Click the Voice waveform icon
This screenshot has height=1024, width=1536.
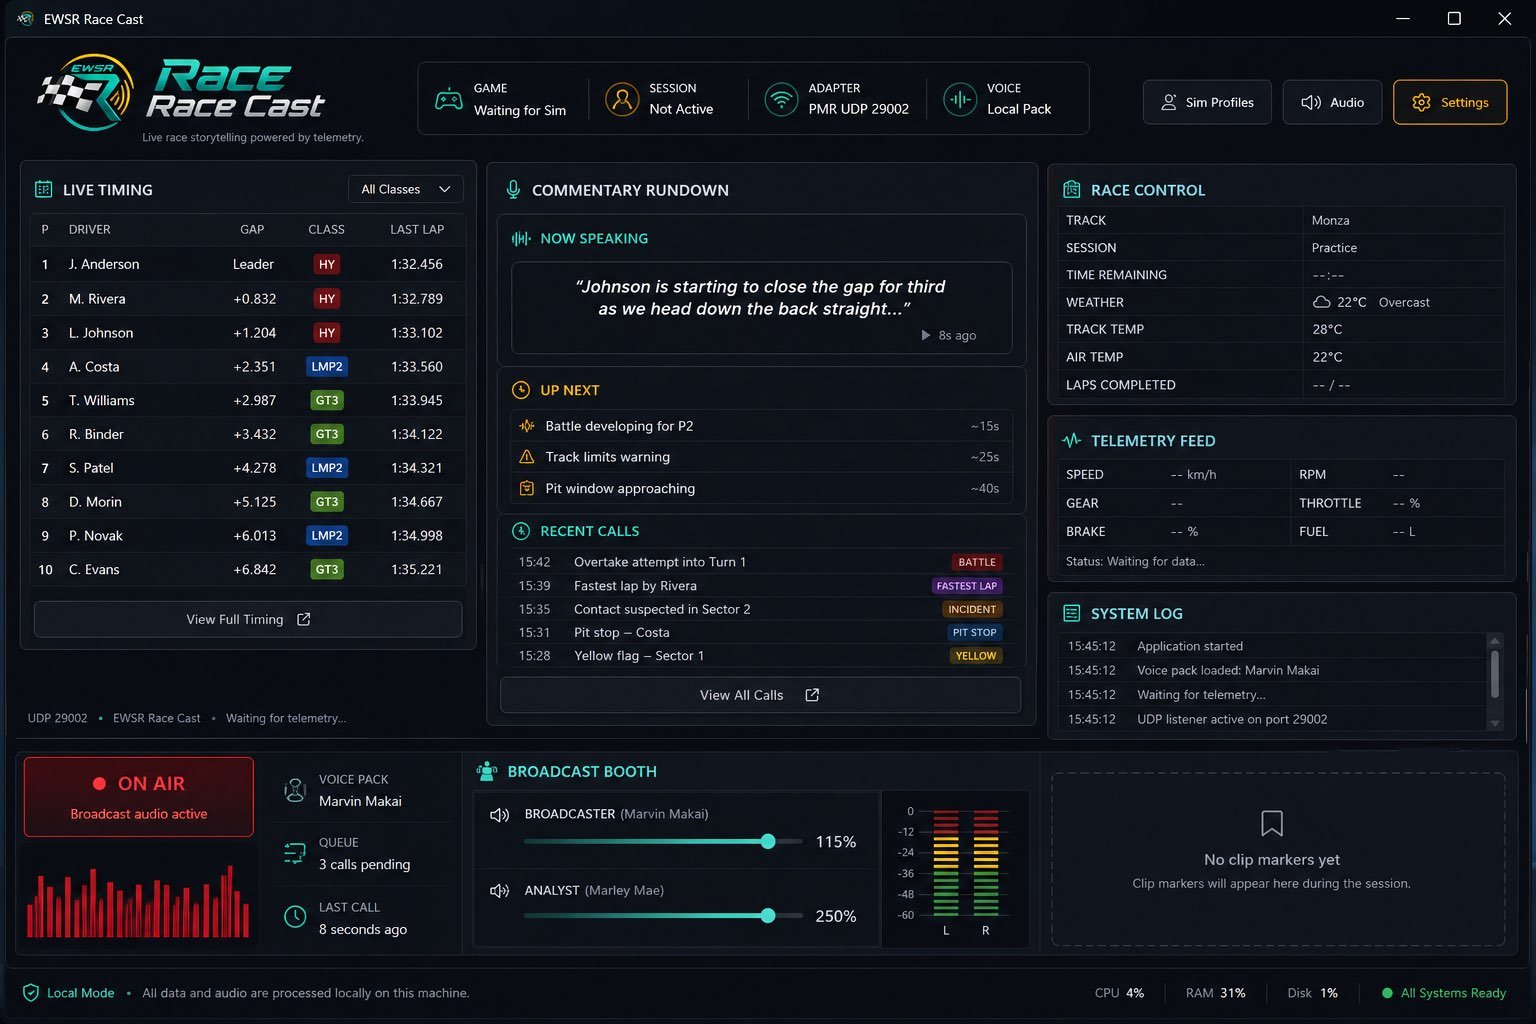(x=960, y=99)
